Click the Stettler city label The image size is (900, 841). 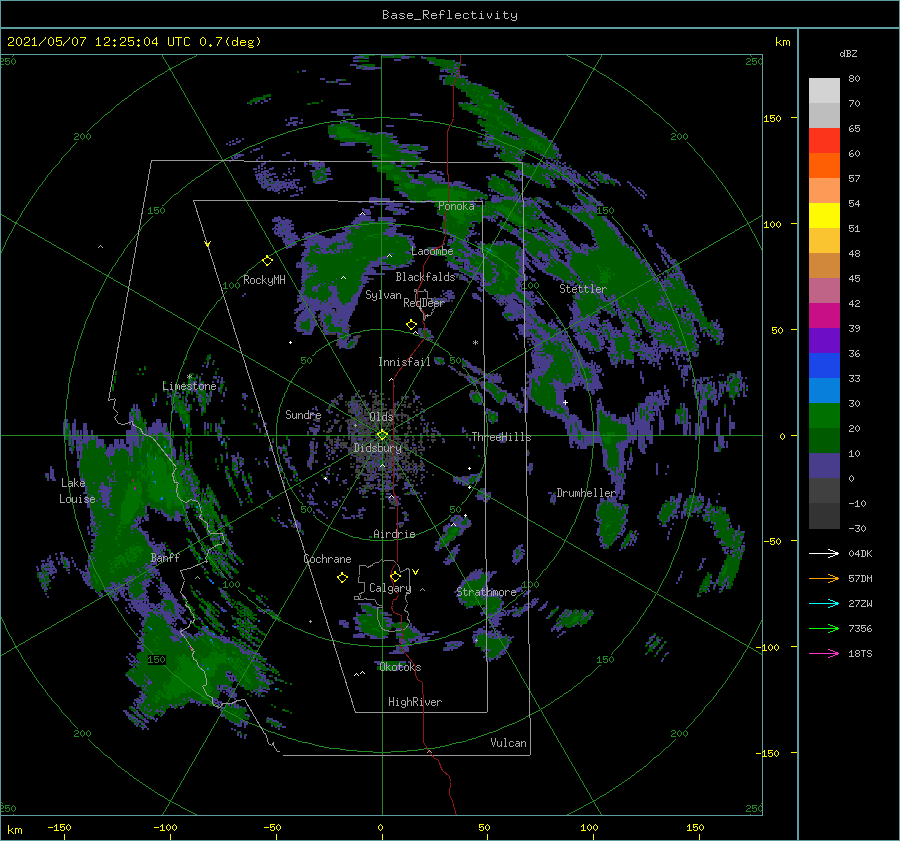click(583, 289)
